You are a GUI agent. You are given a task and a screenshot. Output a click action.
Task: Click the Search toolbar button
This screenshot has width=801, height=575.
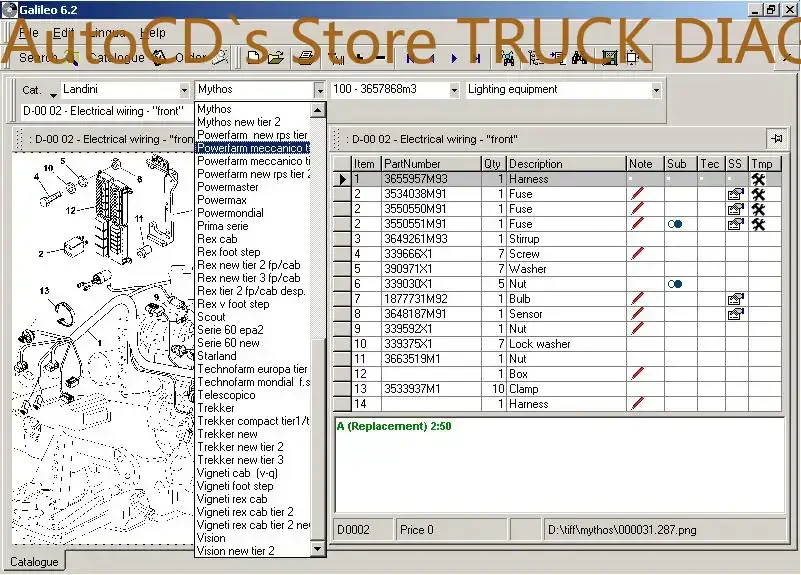tap(48, 58)
